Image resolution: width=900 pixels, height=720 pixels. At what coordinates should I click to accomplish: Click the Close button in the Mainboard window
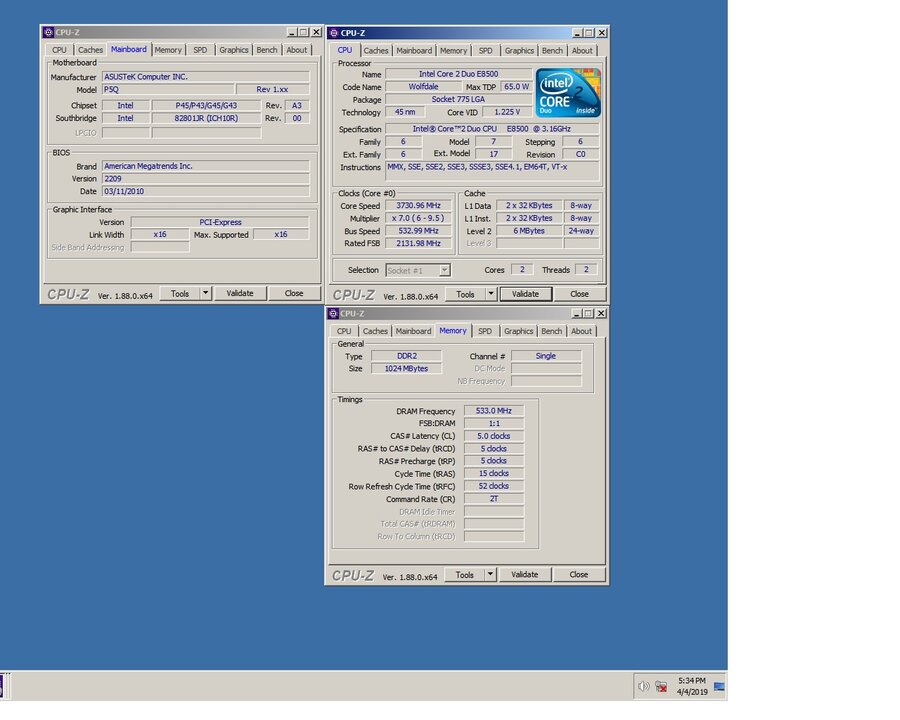[x=294, y=293]
